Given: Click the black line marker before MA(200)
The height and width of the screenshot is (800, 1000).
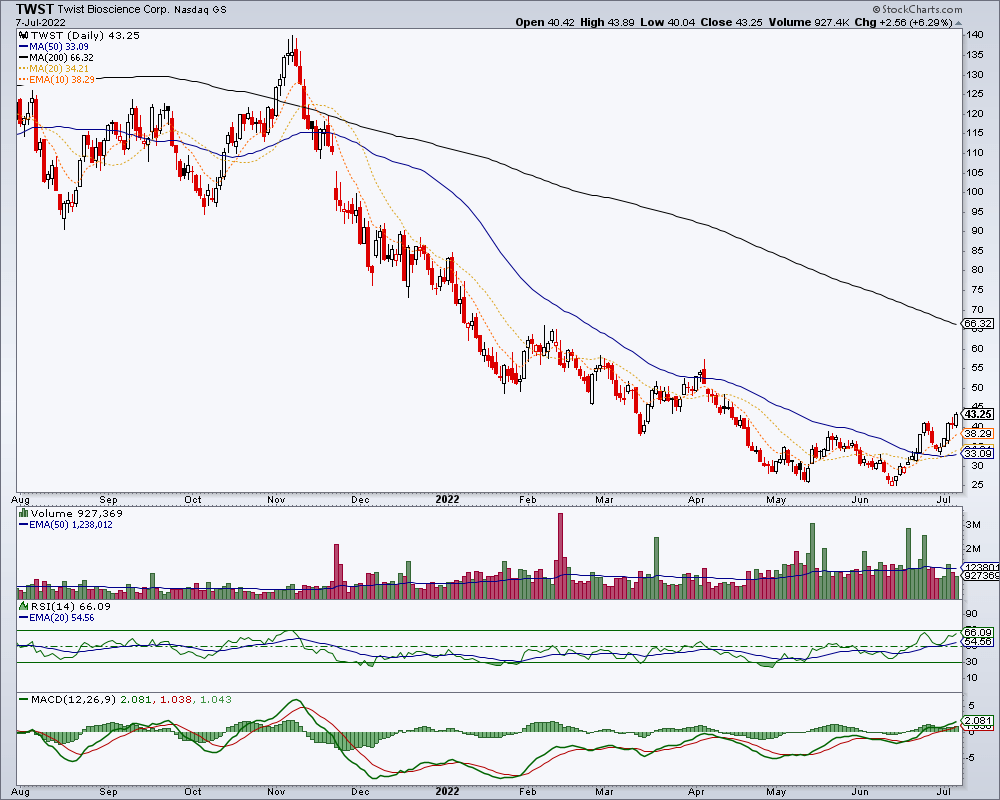Looking at the screenshot, I should click(x=24, y=57).
